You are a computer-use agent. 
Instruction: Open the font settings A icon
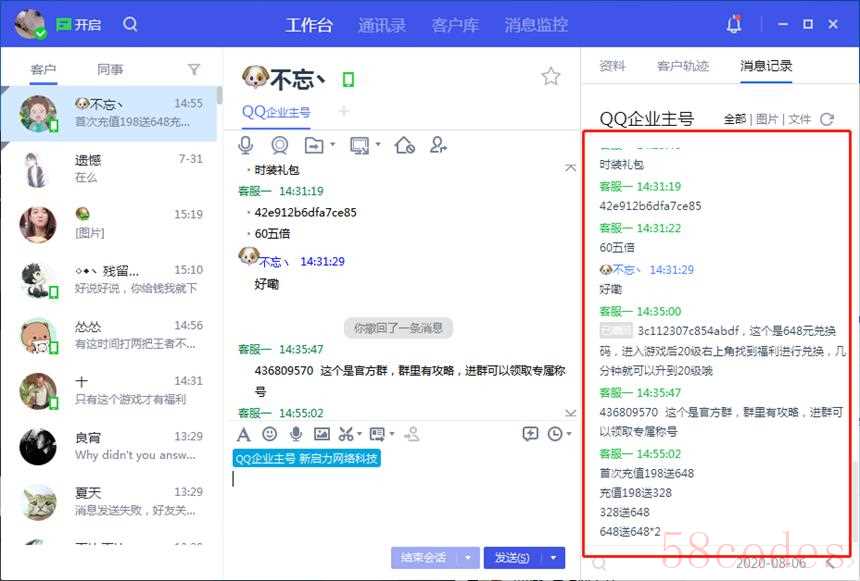pyautogui.click(x=244, y=435)
